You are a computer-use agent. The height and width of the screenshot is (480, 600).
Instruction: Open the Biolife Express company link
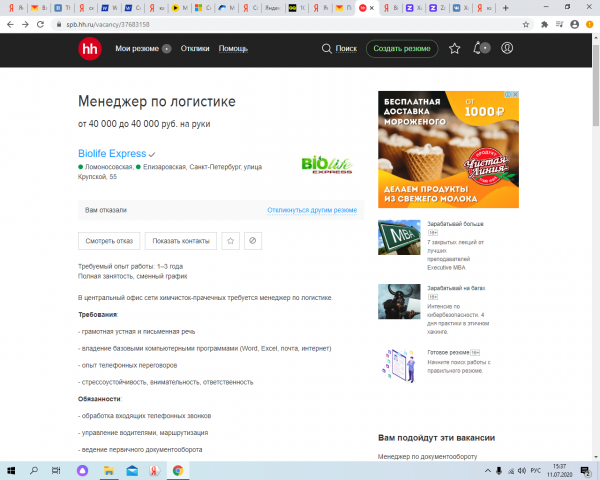click(x=112, y=154)
